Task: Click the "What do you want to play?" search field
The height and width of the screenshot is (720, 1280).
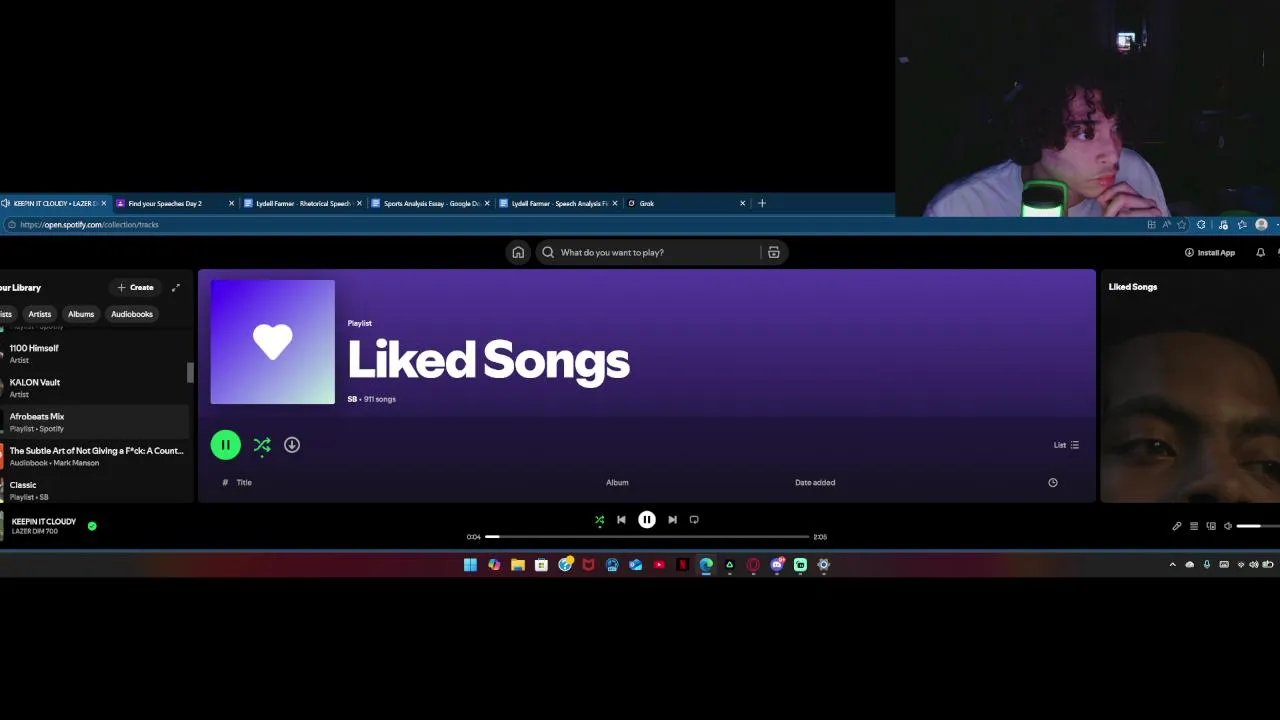Action: click(x=648, y=252)
